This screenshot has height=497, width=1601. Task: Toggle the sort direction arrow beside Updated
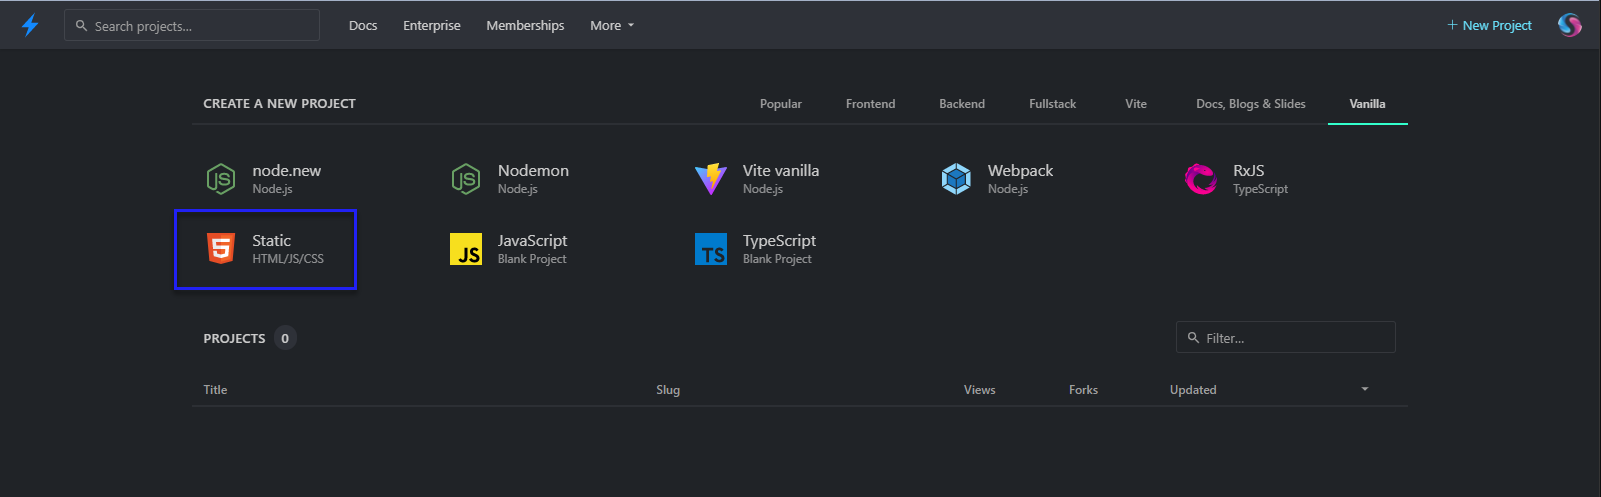coord(1364,389)
